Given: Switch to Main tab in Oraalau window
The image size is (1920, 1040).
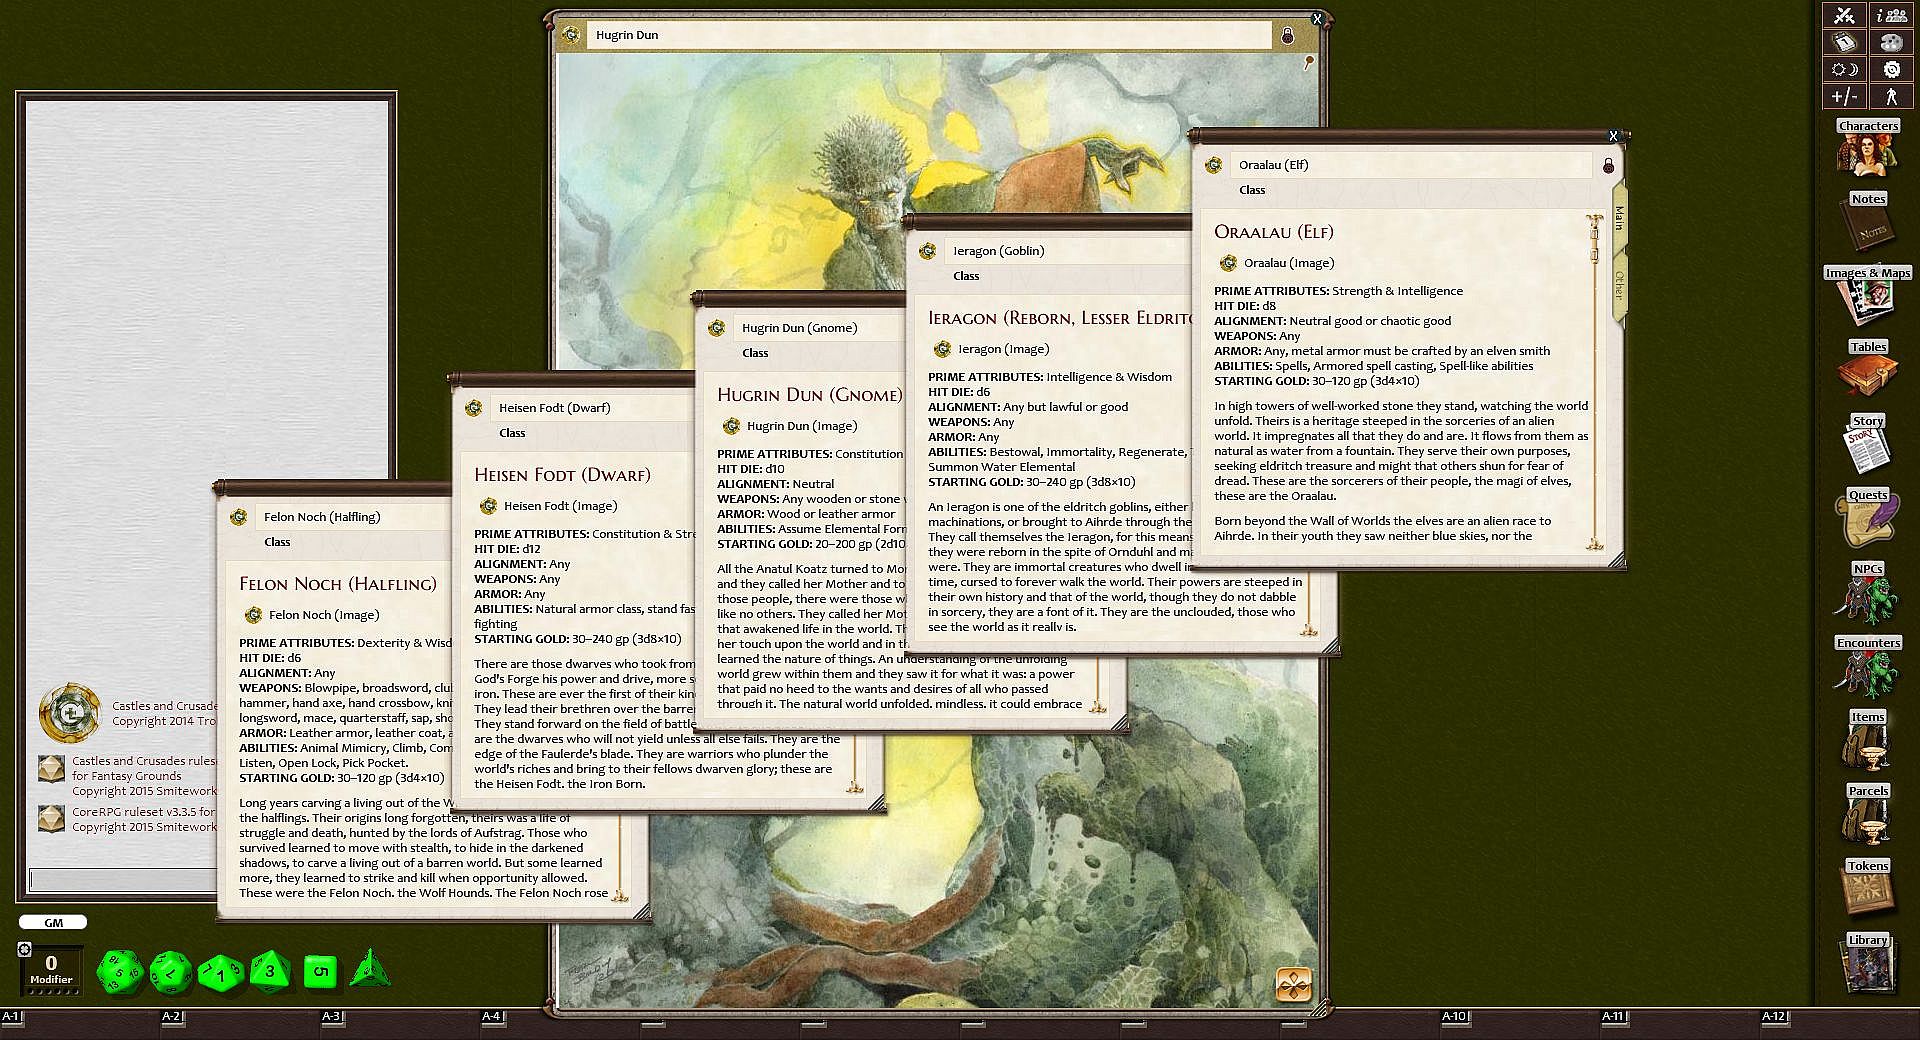Looking at the screenshot, I should click(1620, 218).
